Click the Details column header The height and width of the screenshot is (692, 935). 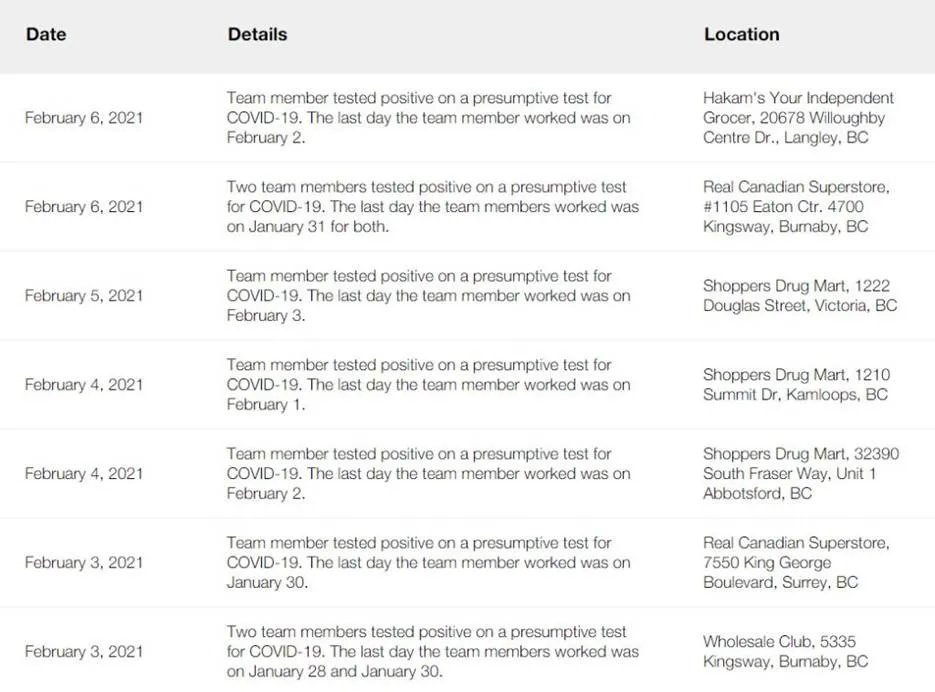[x=257, y=34]
